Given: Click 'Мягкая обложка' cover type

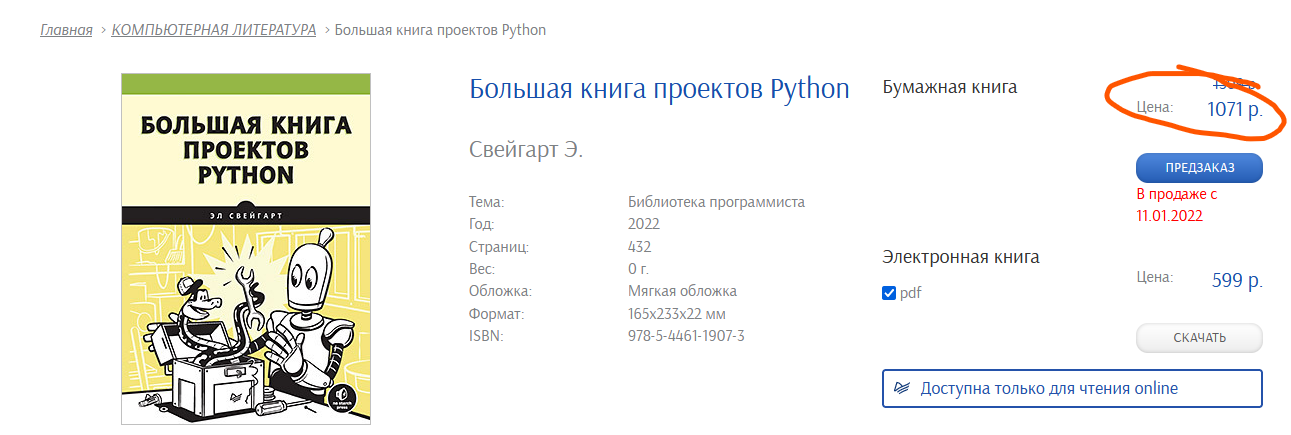Looking at the screenshot, I should [x=682, y=291].
